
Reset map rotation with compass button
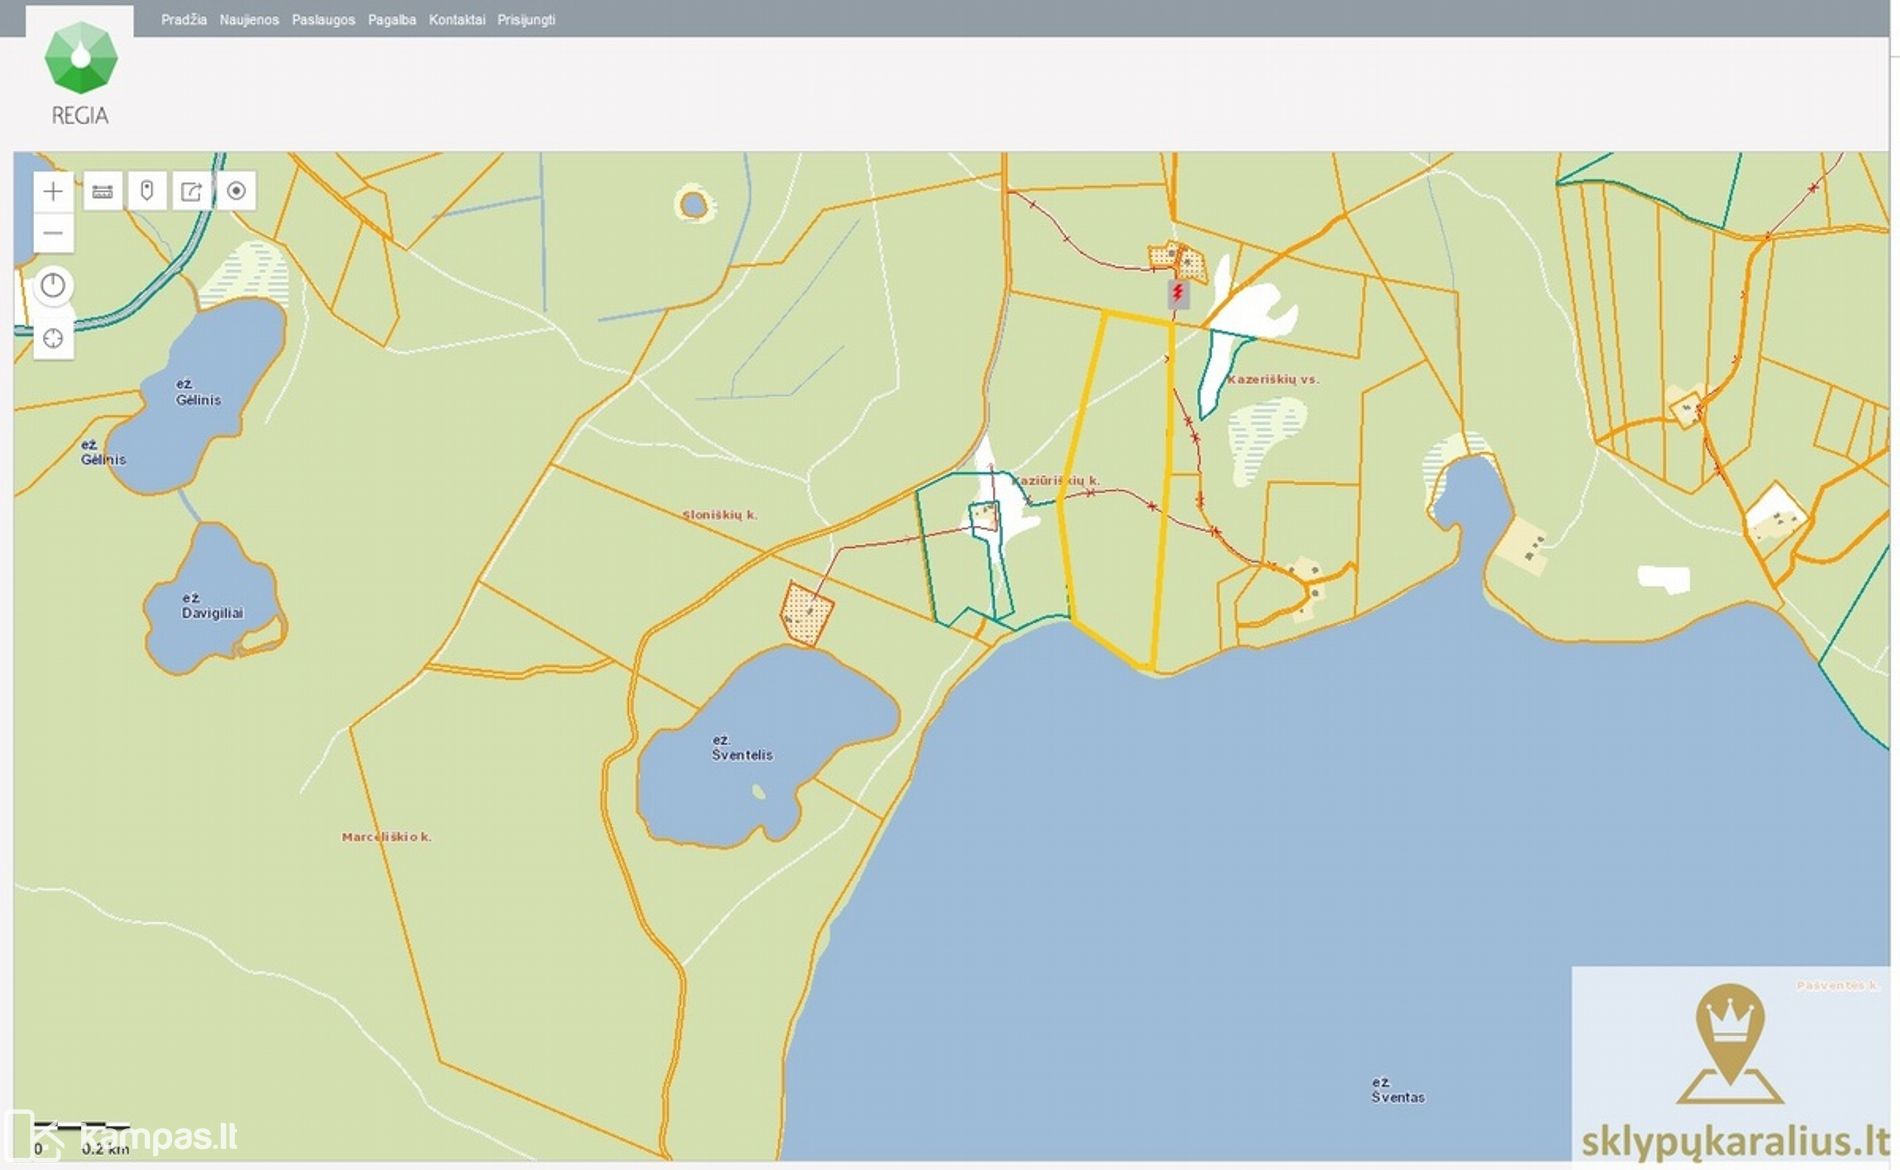(53, 286)
